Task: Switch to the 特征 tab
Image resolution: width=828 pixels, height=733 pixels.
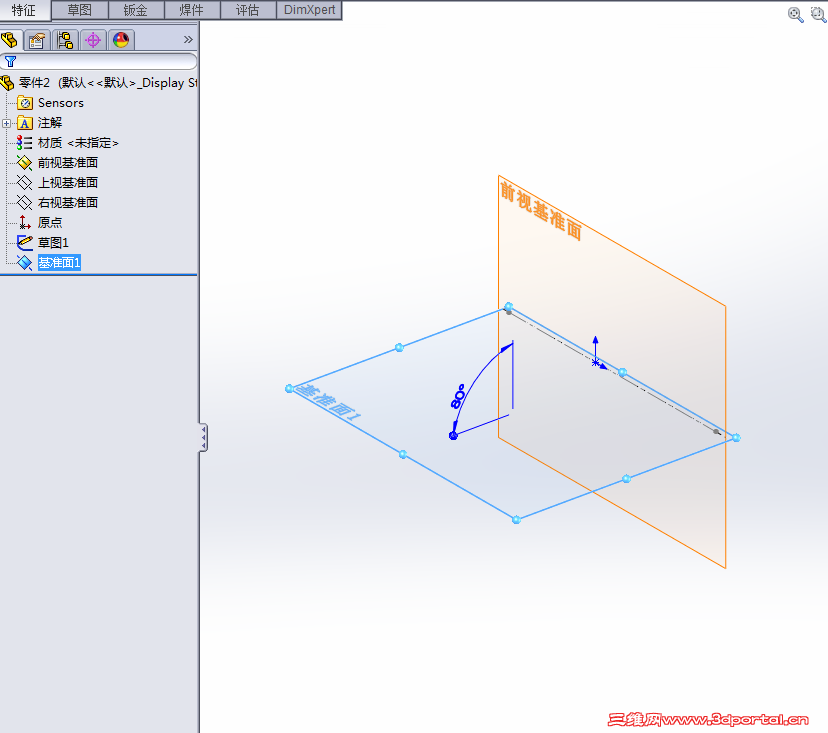Action: point(25,10)
